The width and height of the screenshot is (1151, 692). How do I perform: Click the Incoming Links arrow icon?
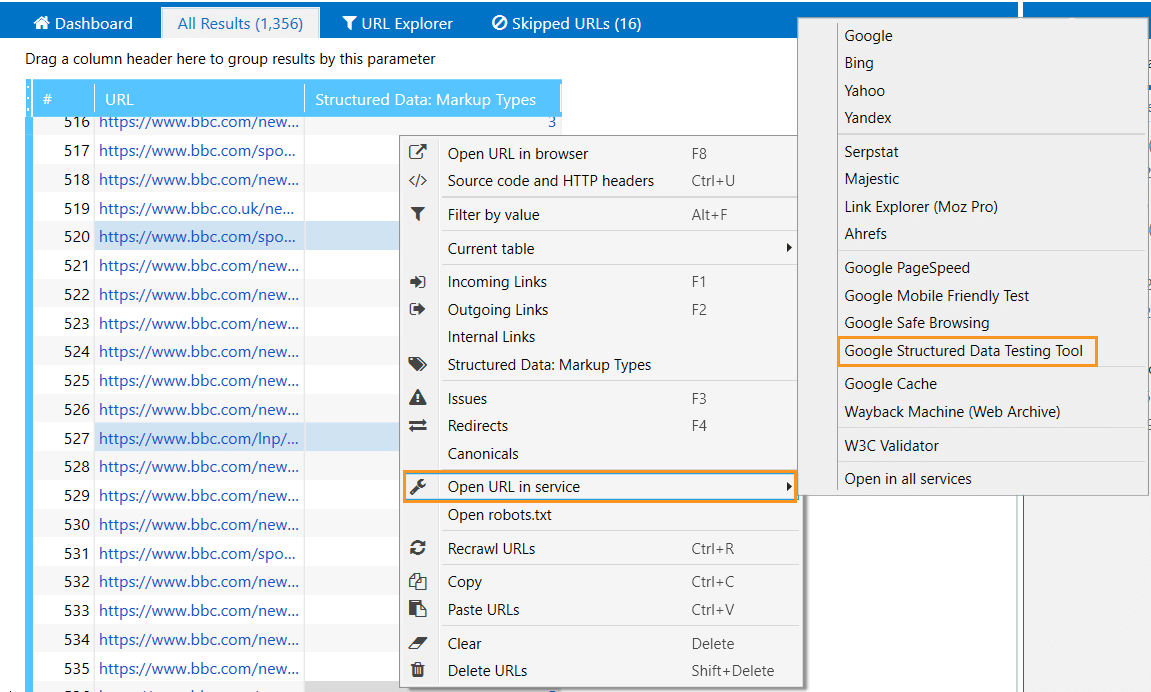418,282
